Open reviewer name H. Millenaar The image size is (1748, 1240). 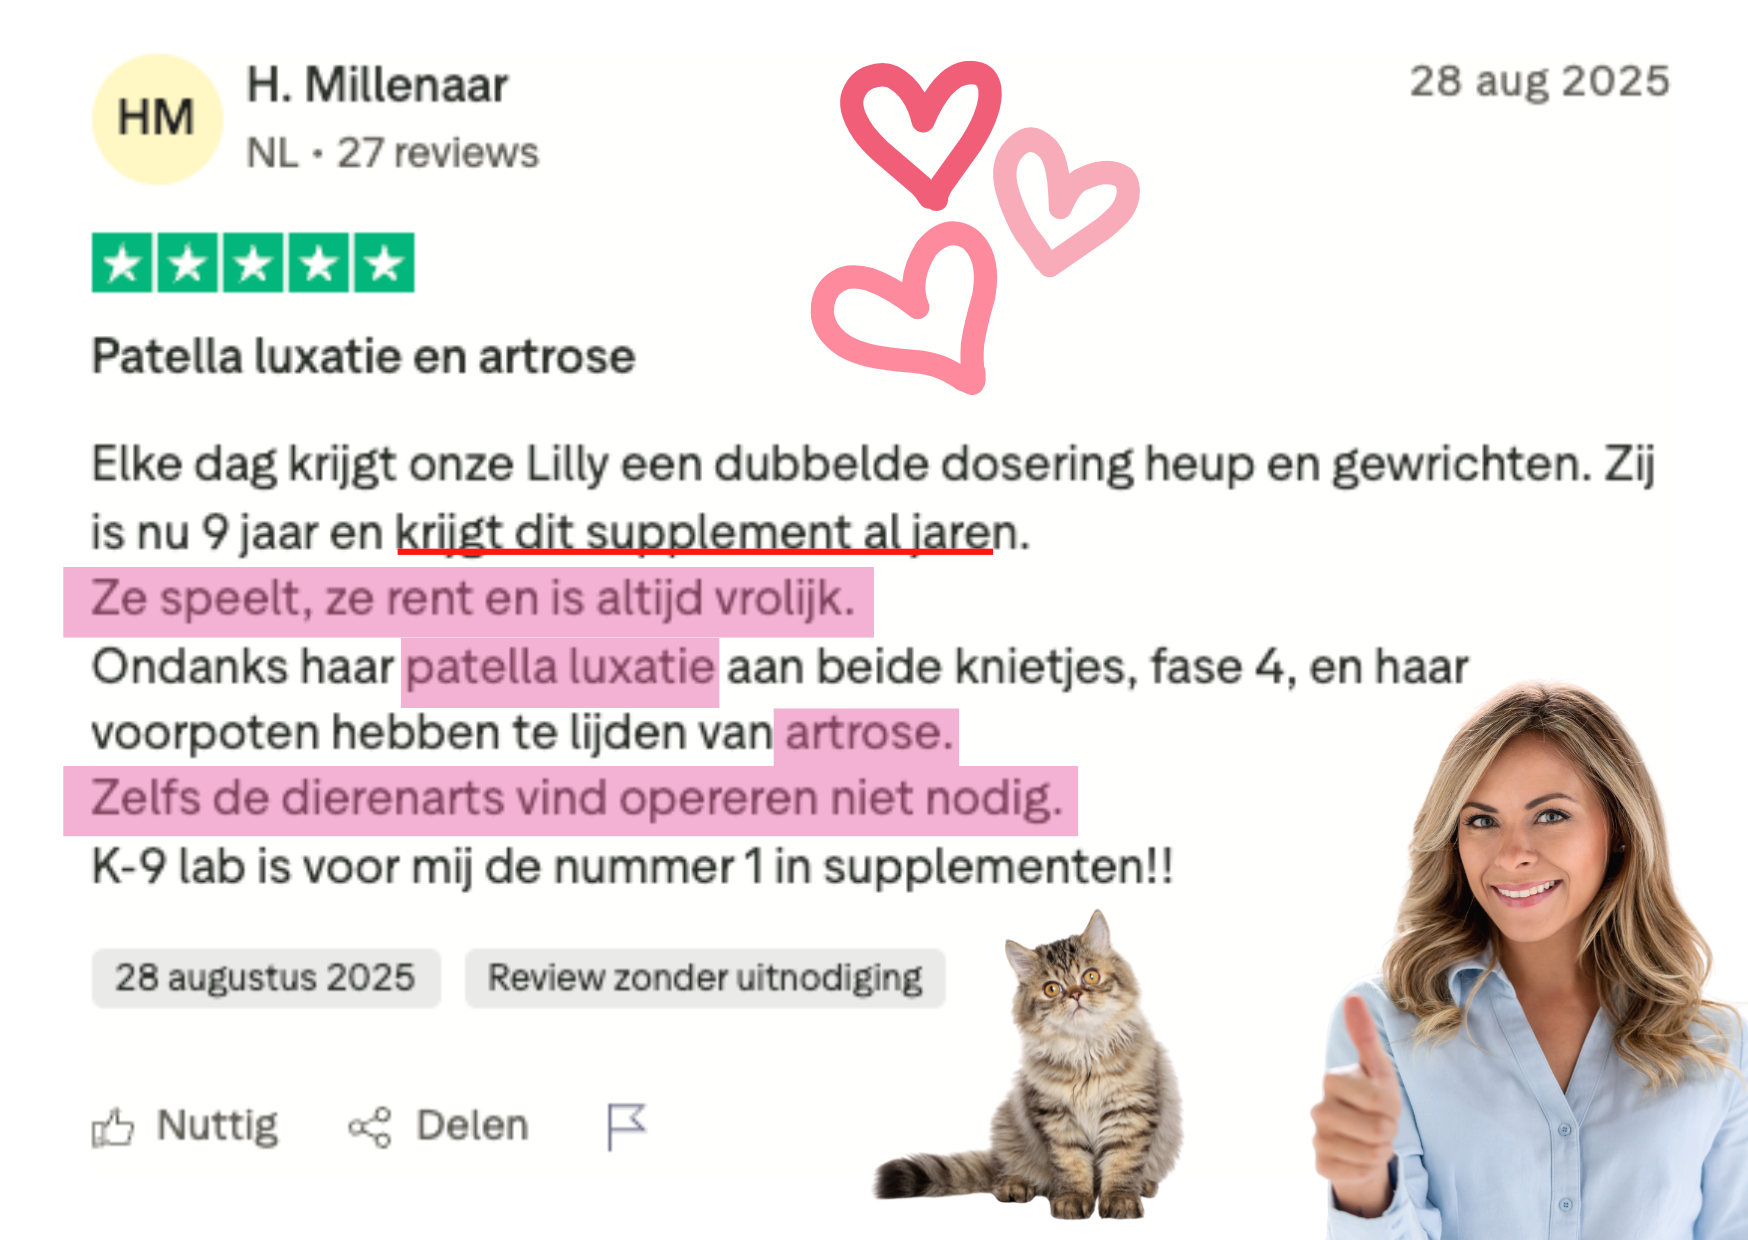(x=377, y=85)
